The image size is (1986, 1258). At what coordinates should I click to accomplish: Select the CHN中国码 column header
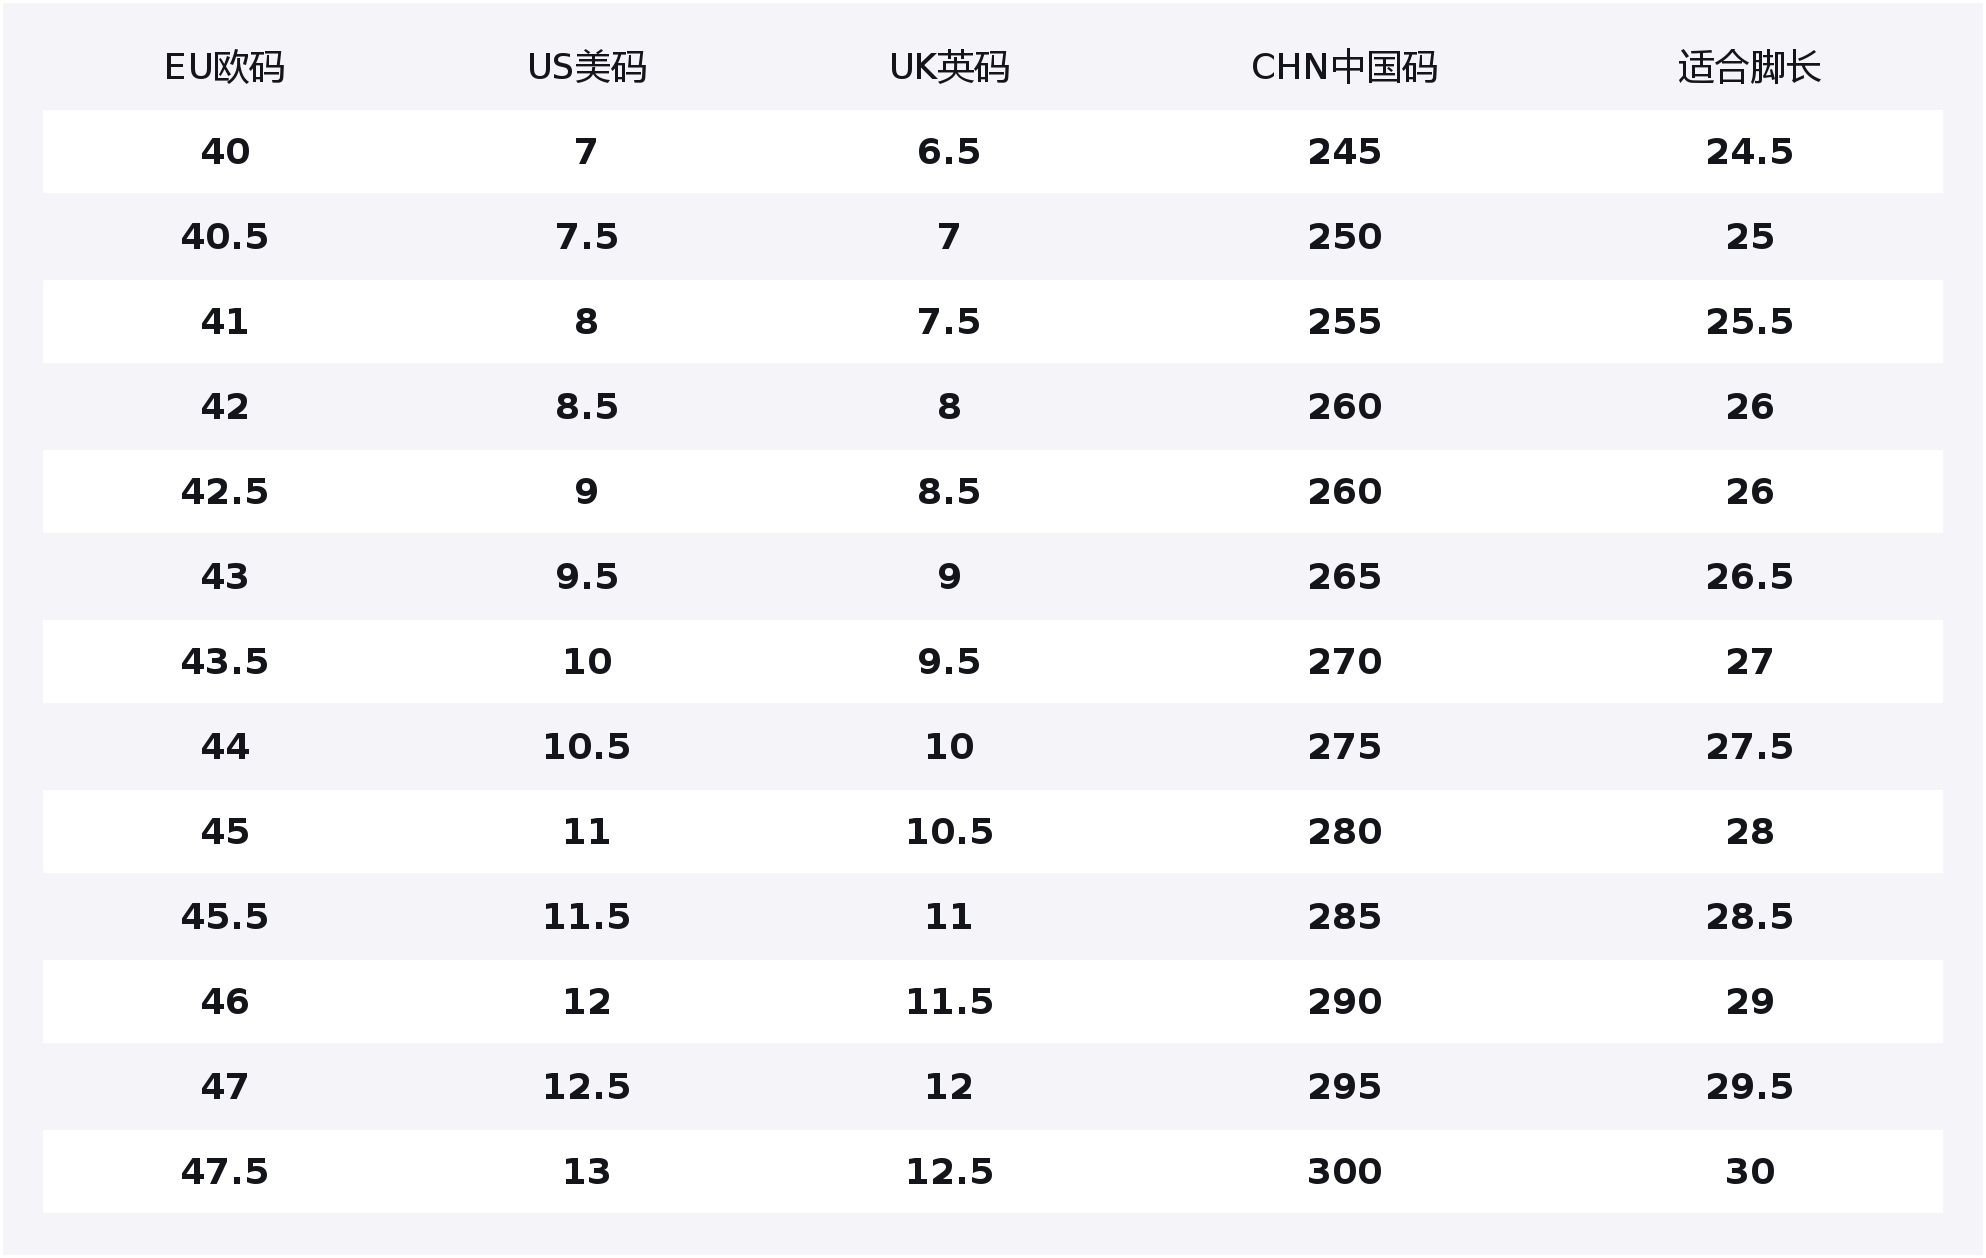point(1344,67)
